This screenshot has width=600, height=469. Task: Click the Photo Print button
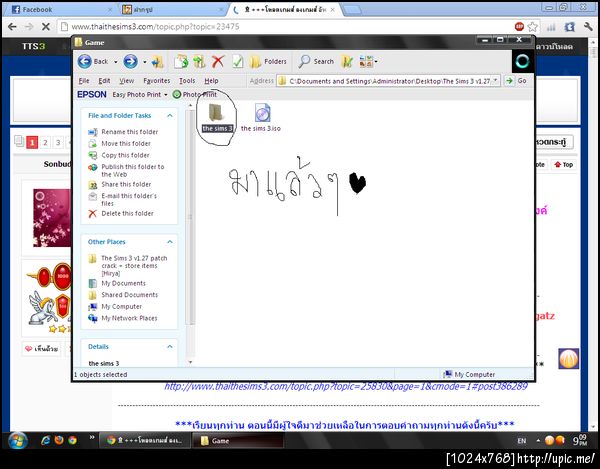click(195, 94)
